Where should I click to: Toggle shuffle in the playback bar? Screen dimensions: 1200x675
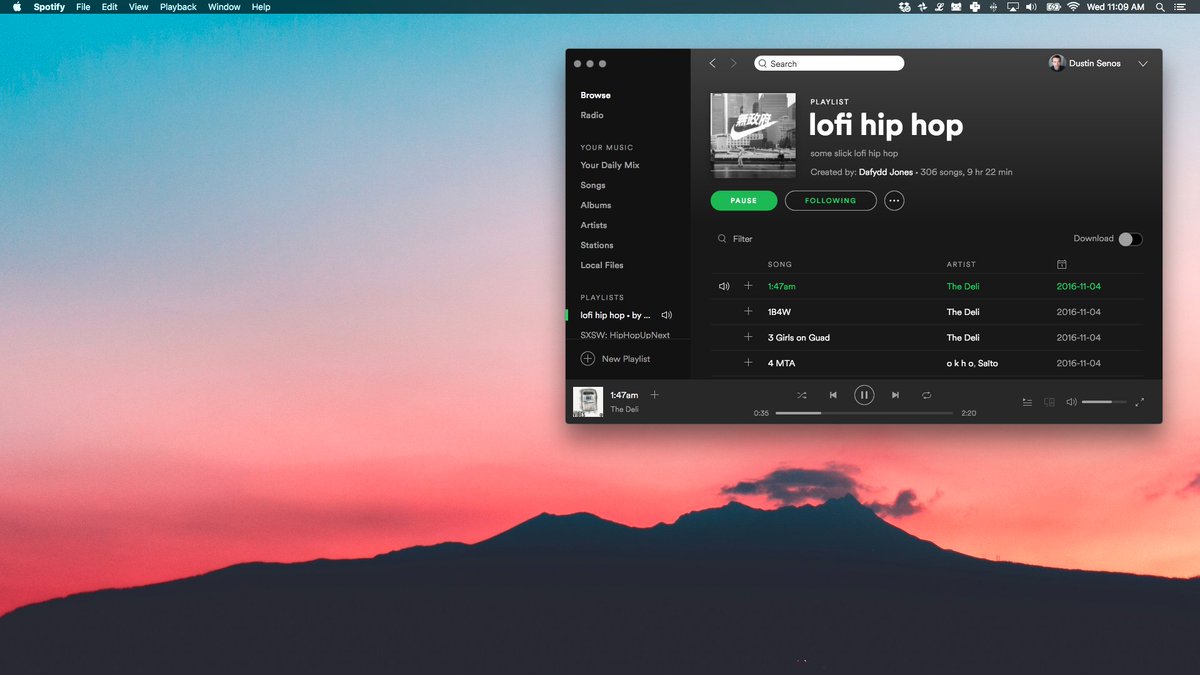(801, 395)
